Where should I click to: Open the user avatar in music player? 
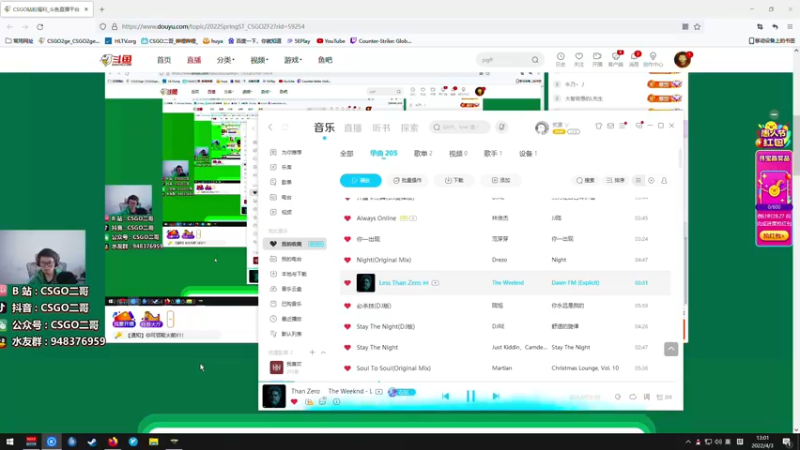(x=541, y=128)
